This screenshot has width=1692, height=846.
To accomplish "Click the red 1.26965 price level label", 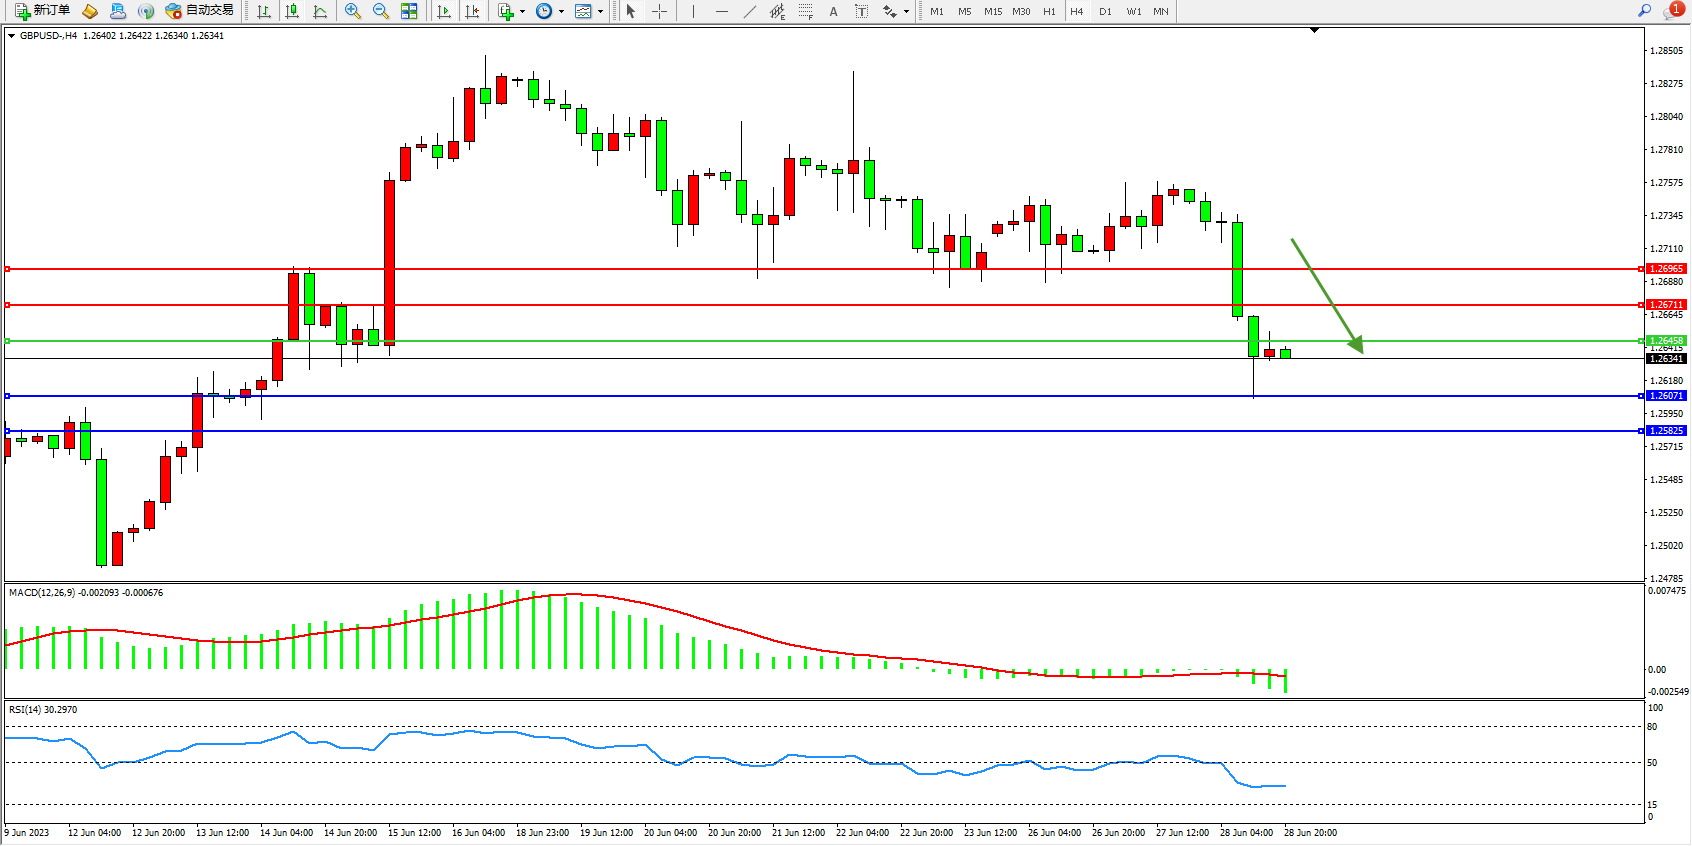I will (1666, 269).
